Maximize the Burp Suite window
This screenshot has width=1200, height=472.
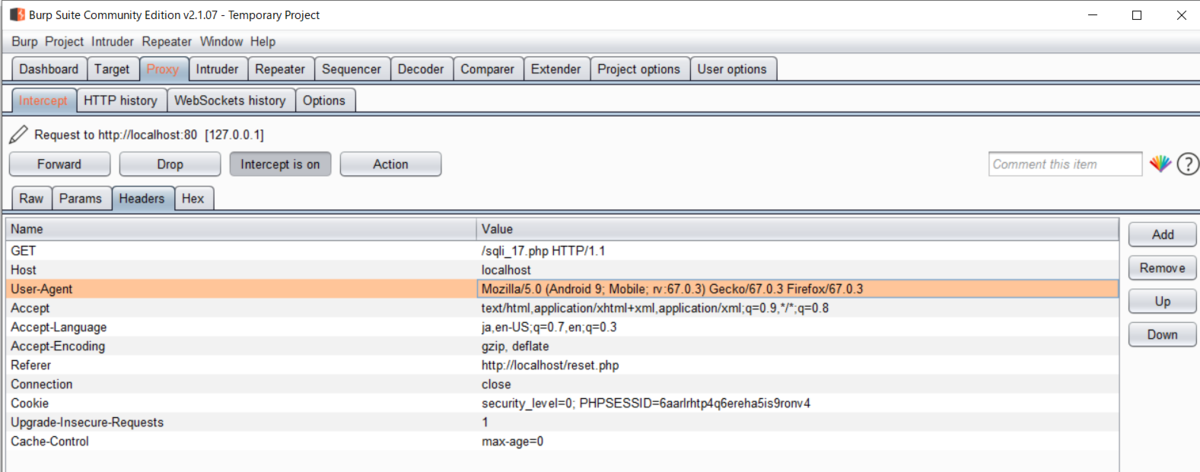click(x=1136, y=15)
